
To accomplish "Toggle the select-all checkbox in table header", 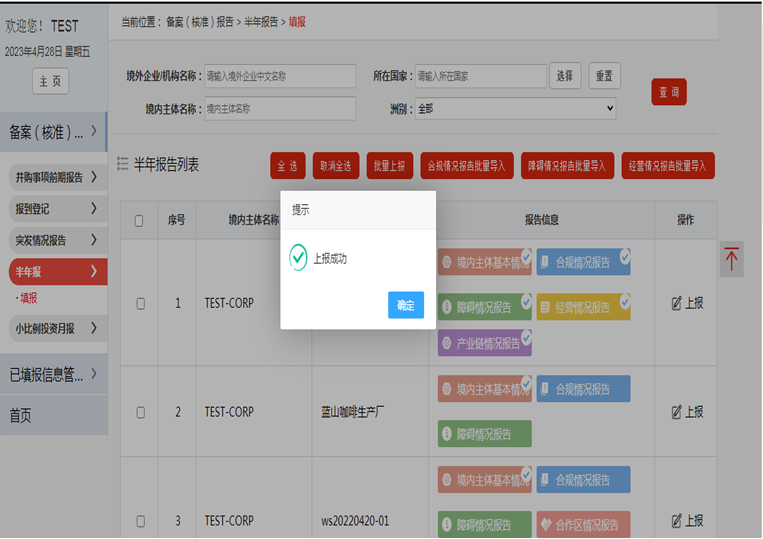I will [139, 221].
